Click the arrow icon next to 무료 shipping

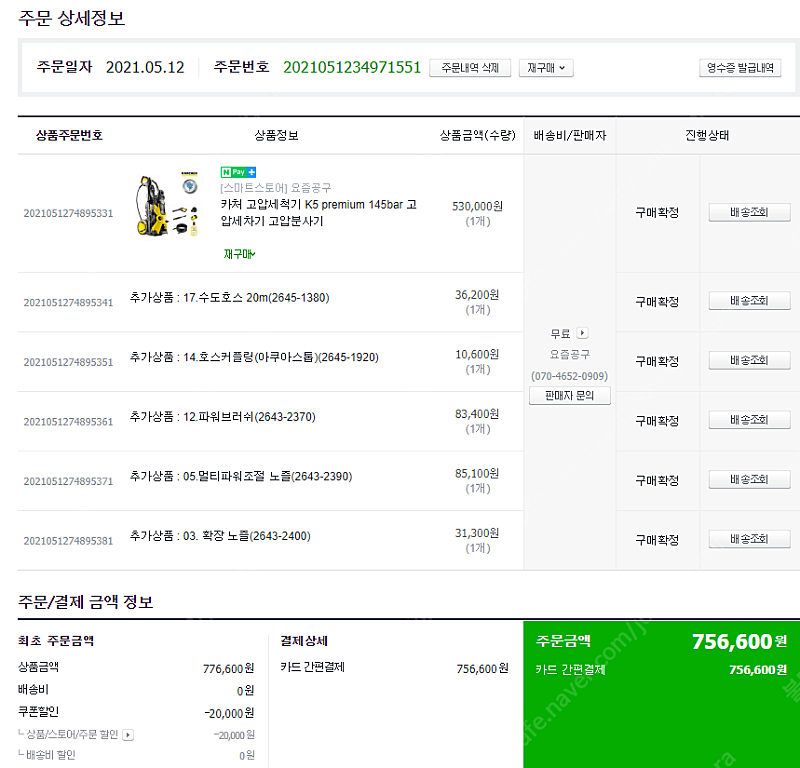click(x=582, y=333)
